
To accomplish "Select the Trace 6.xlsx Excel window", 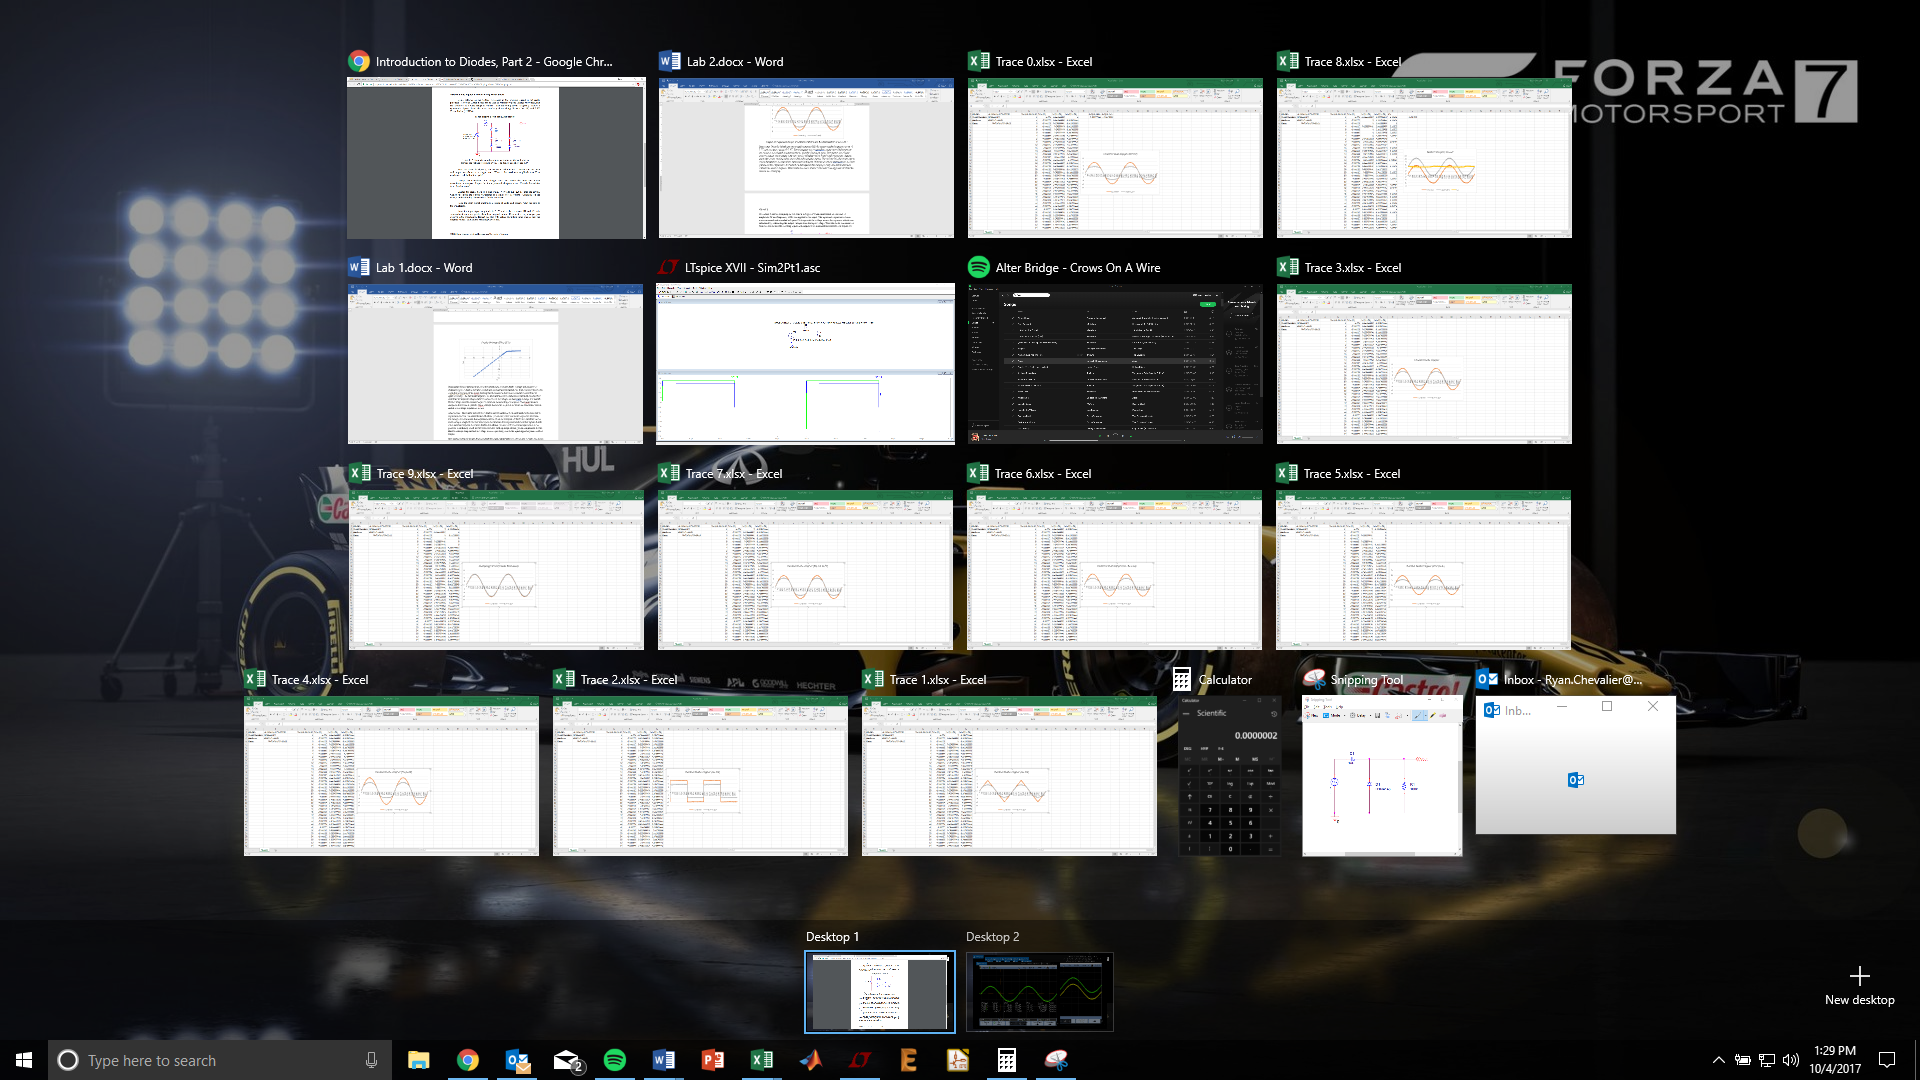I will [1114, 570].
